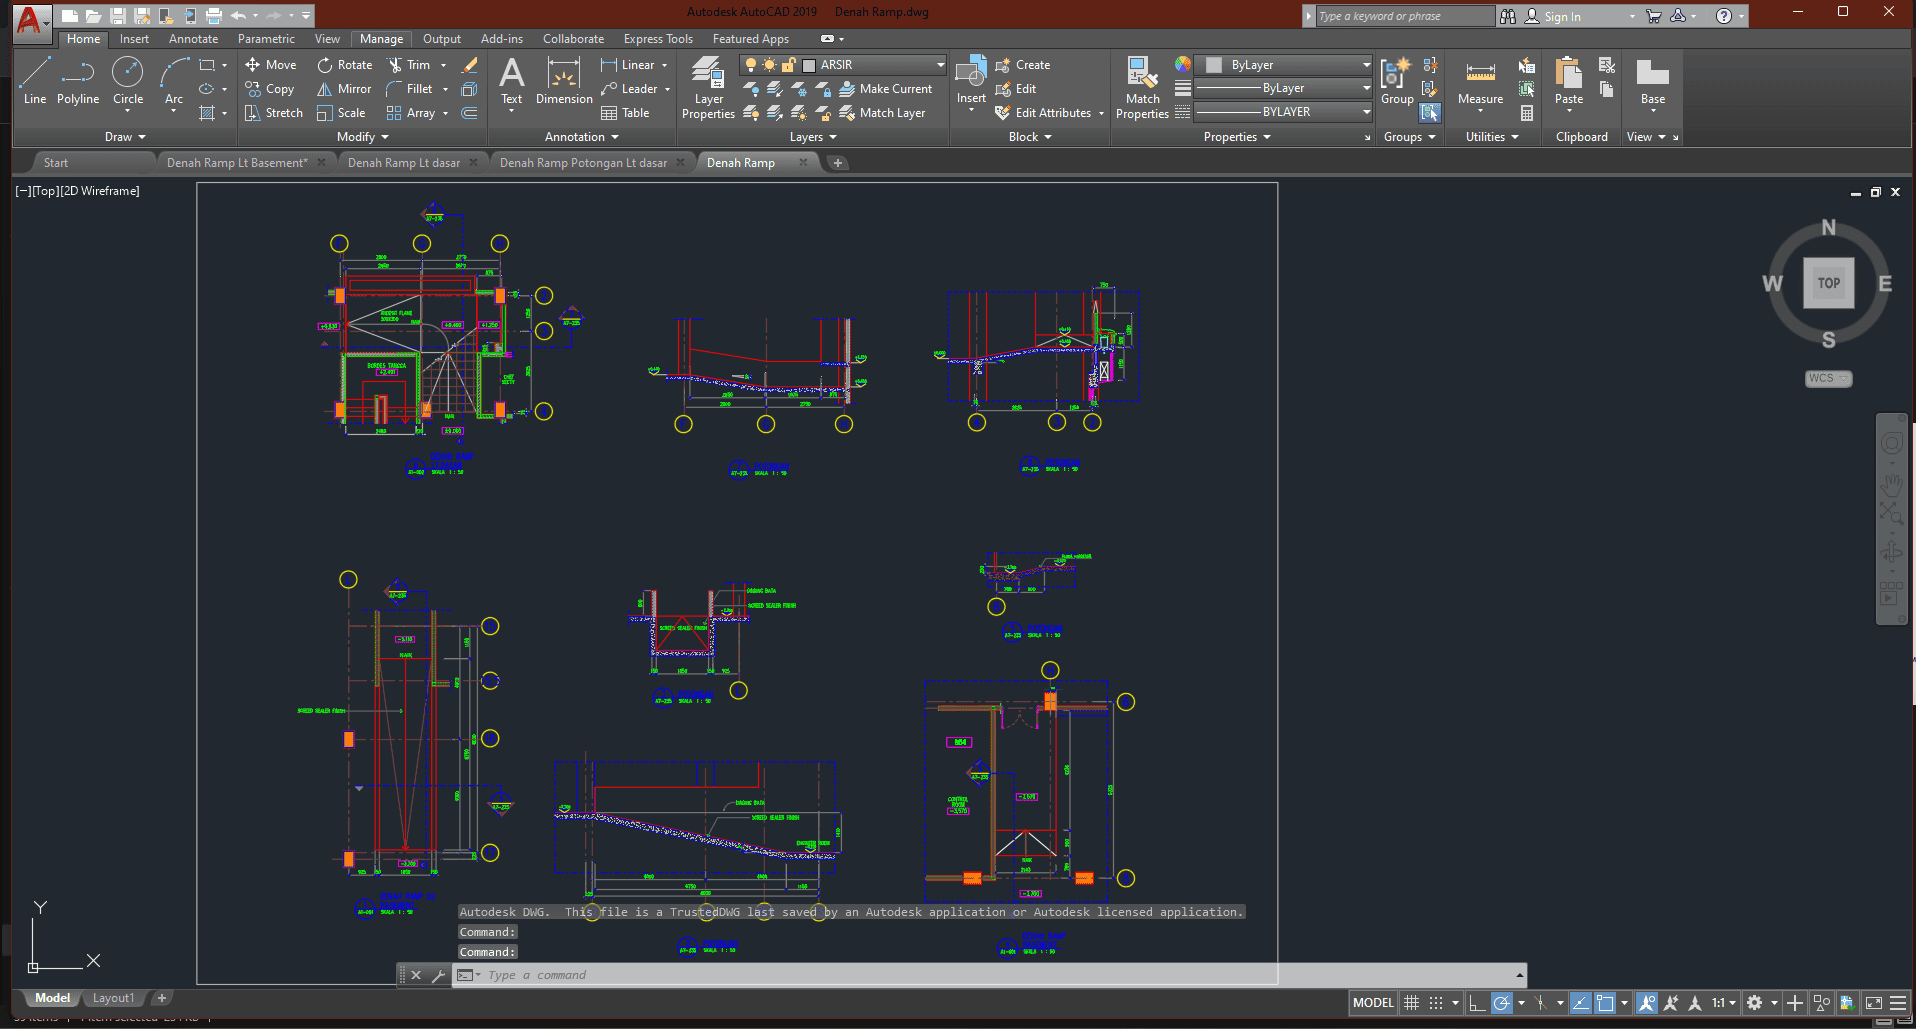
Task: Click the Make Current layer button
Action: coord(885,89)
